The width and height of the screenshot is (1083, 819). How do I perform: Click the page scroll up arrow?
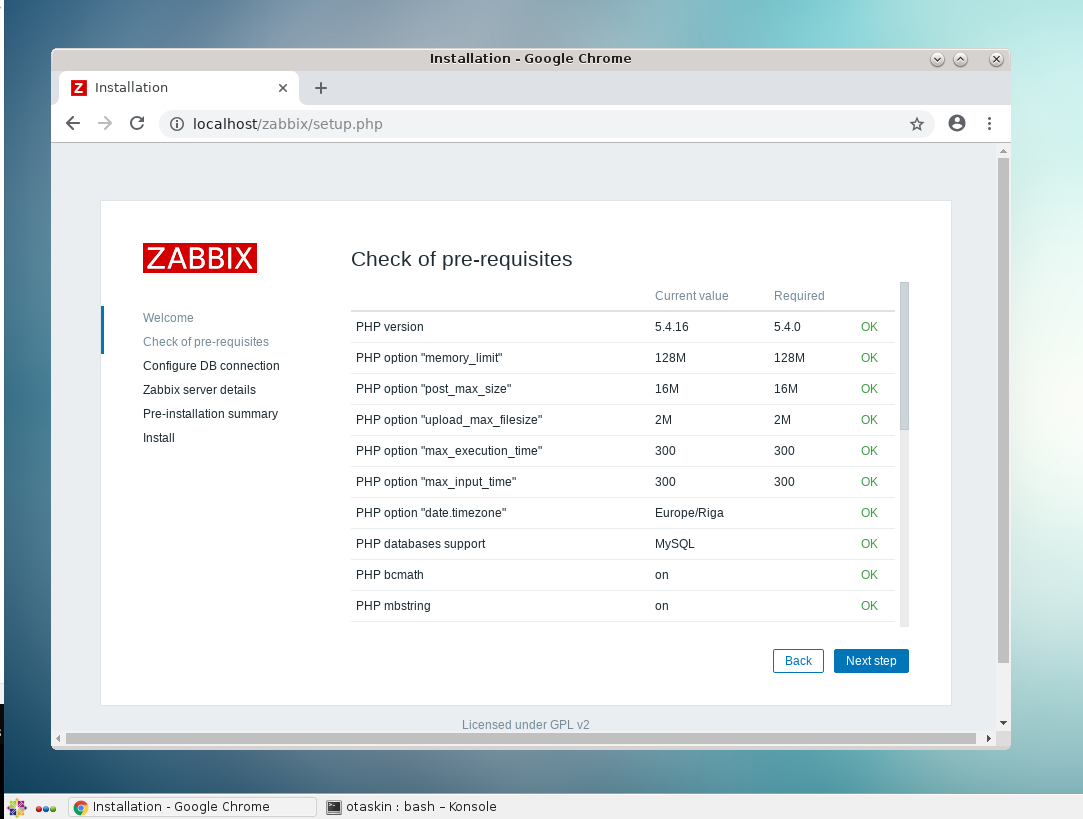[x=1003, y=151]
